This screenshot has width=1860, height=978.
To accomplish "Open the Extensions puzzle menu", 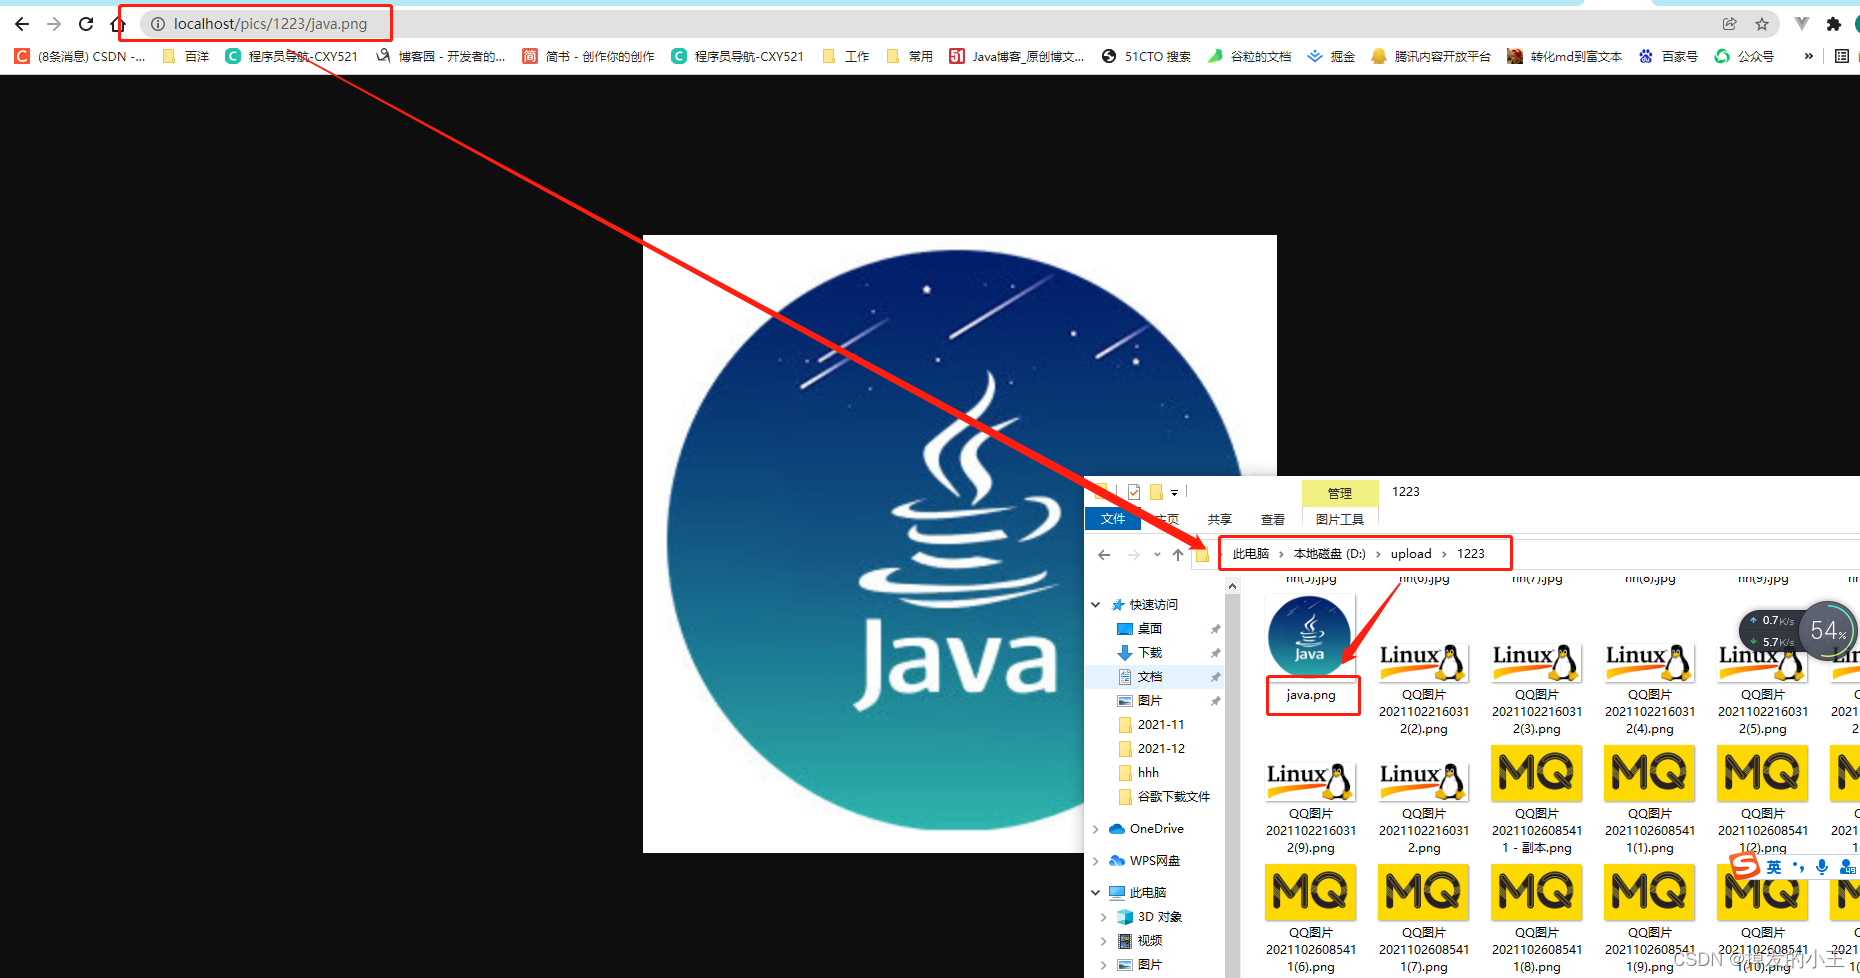I will pyautogui.click(x=1833, y=24).
